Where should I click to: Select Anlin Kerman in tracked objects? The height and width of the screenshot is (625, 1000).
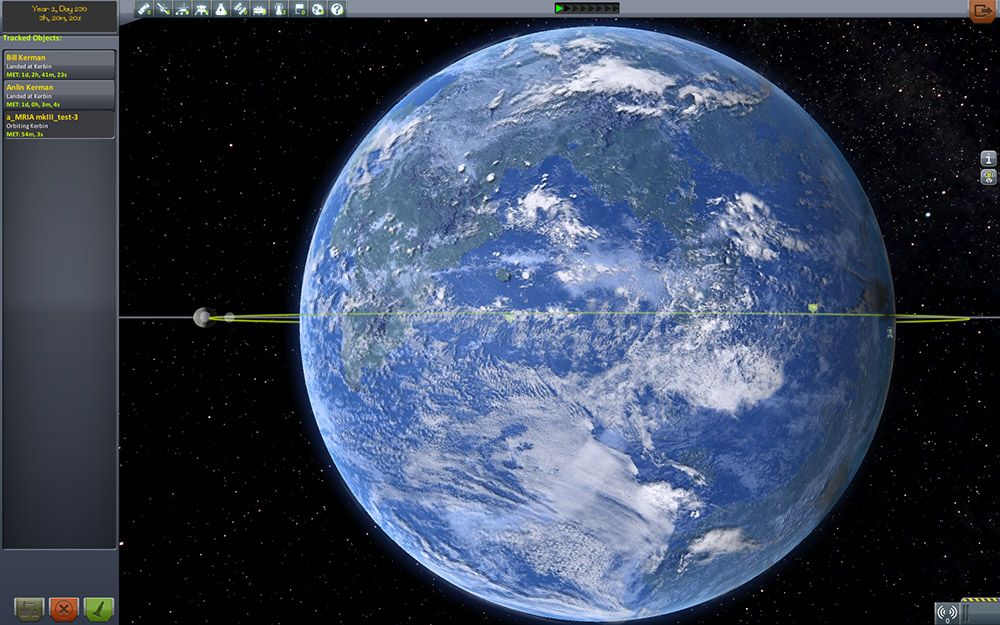click(x=59, y=94)
